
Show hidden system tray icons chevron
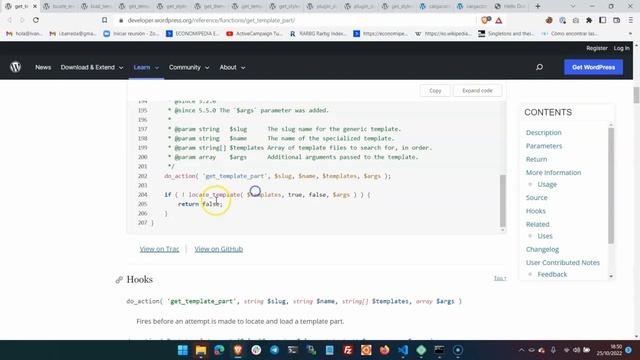click(x=521, y=350)
